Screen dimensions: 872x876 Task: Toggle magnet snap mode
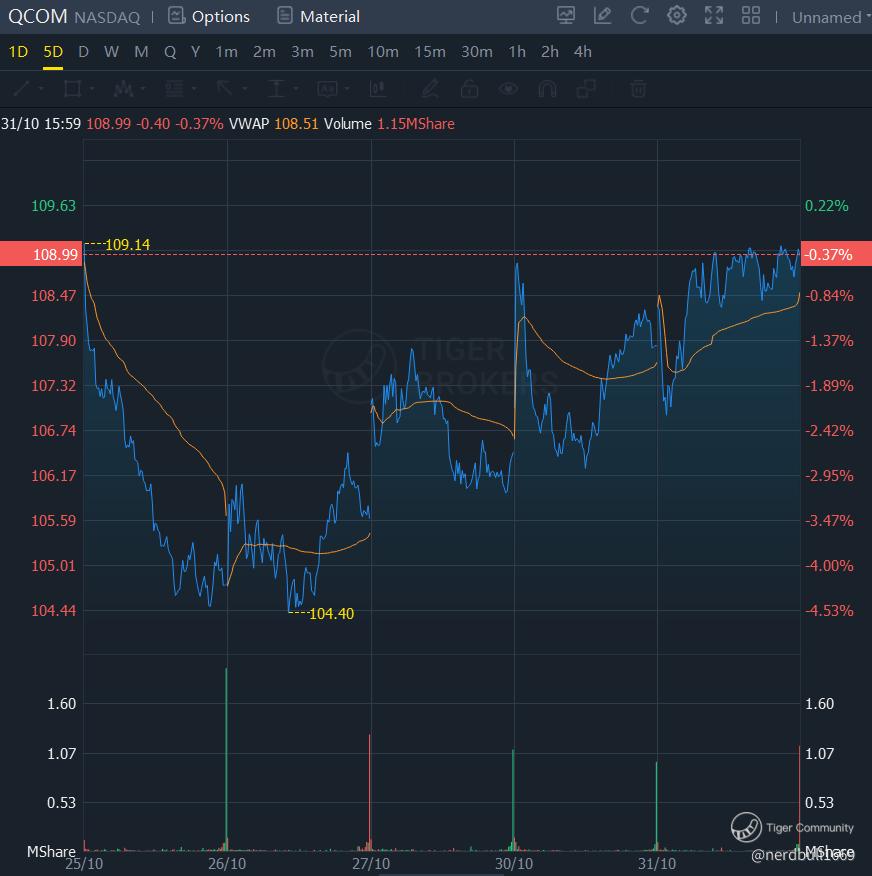547,88
